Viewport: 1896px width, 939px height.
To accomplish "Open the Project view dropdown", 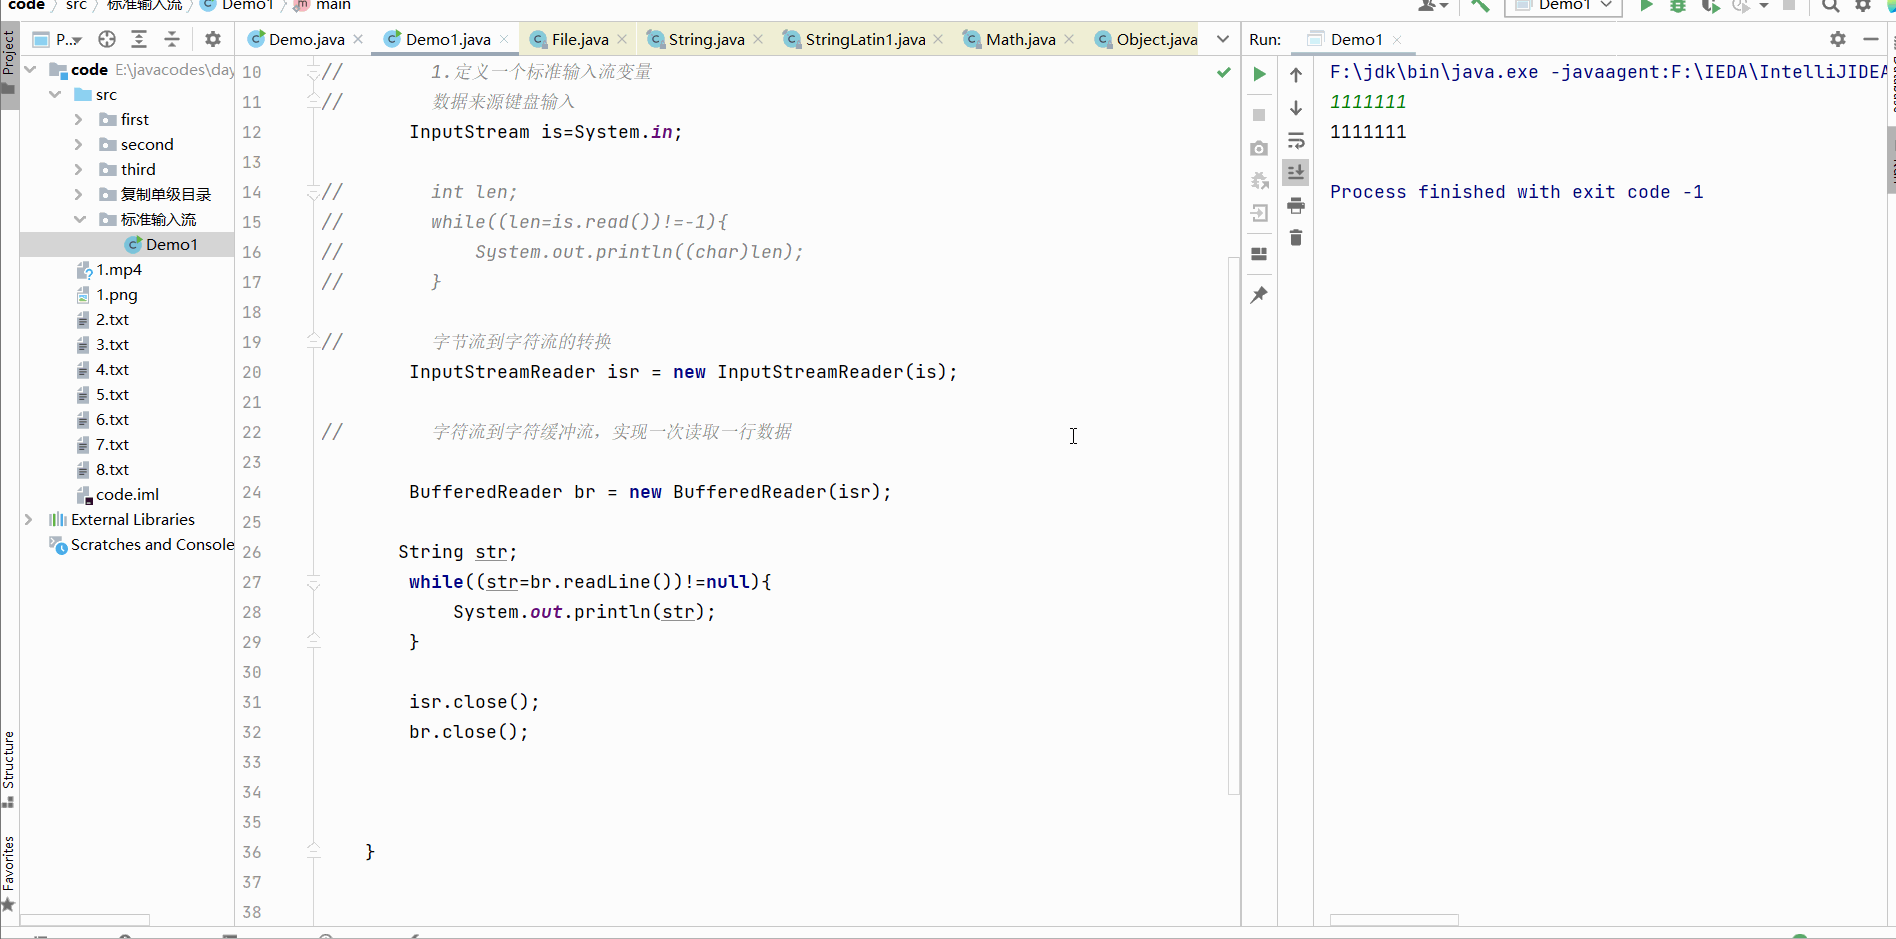I will pyautogui.click(x=58, y=39).
